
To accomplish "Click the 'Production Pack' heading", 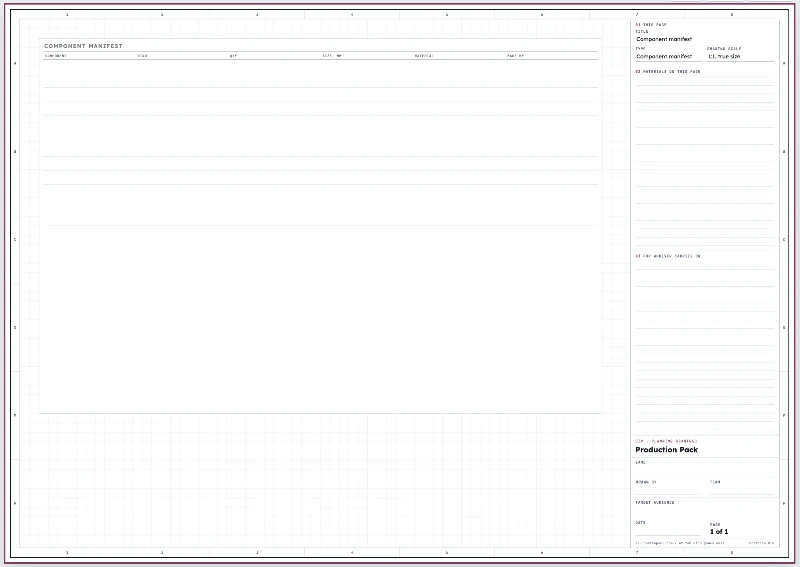I will point(666,450).
